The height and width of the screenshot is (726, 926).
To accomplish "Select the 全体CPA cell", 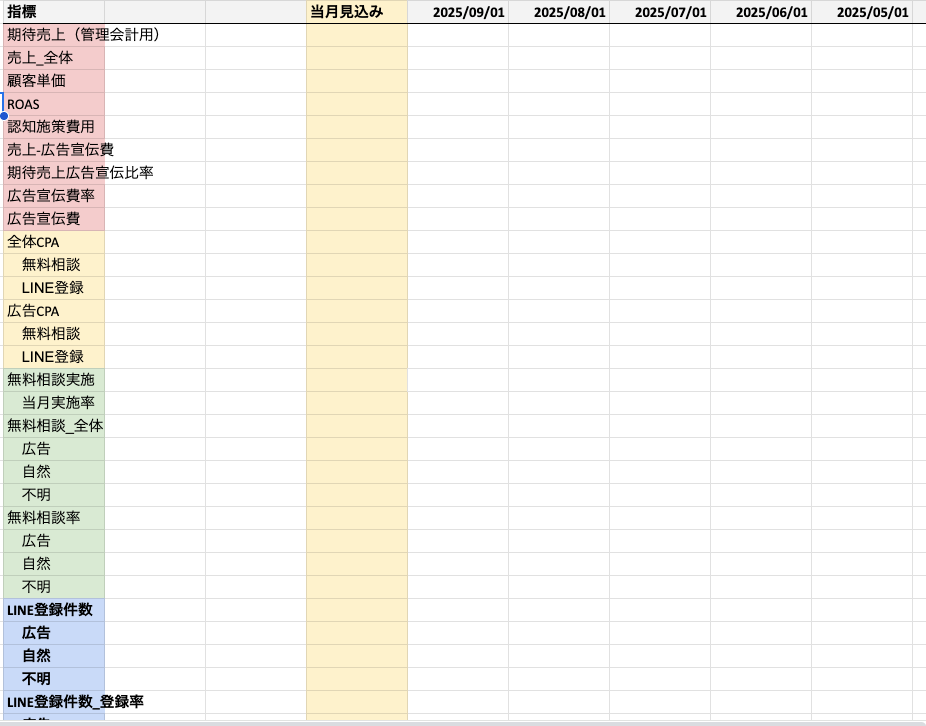I will 54,242.
